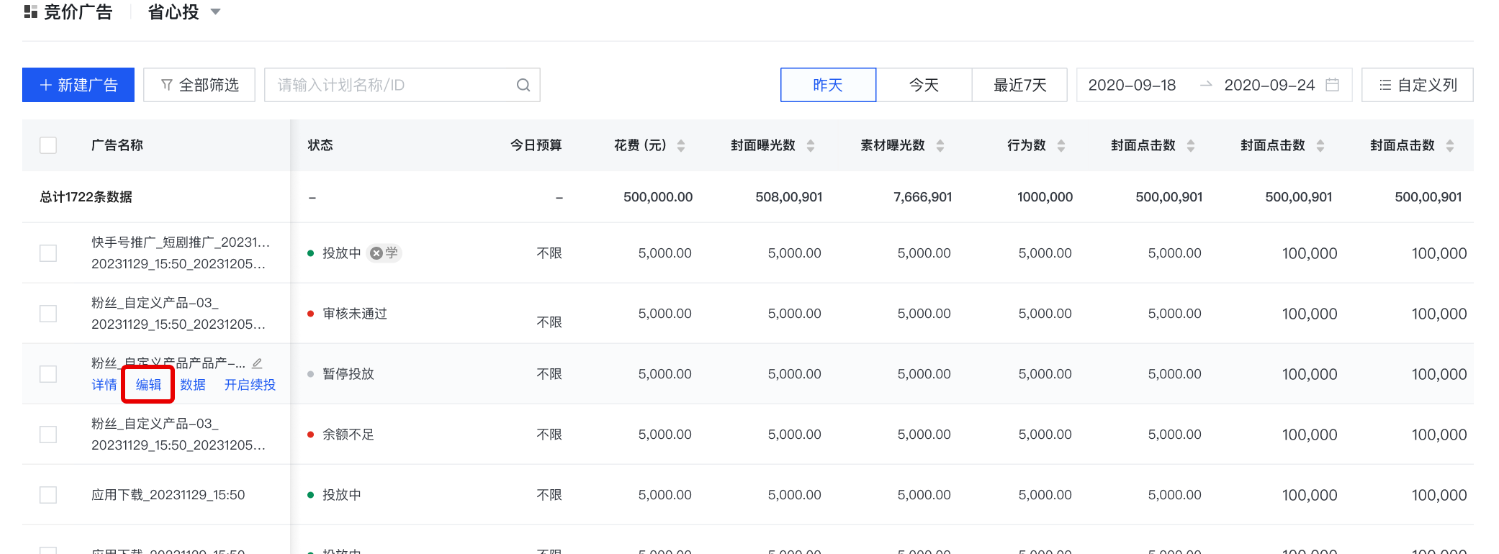Focus the 请输入计划名称/ID search field
This screenshot has height=554, width=1499.
[x=402, y=85]
